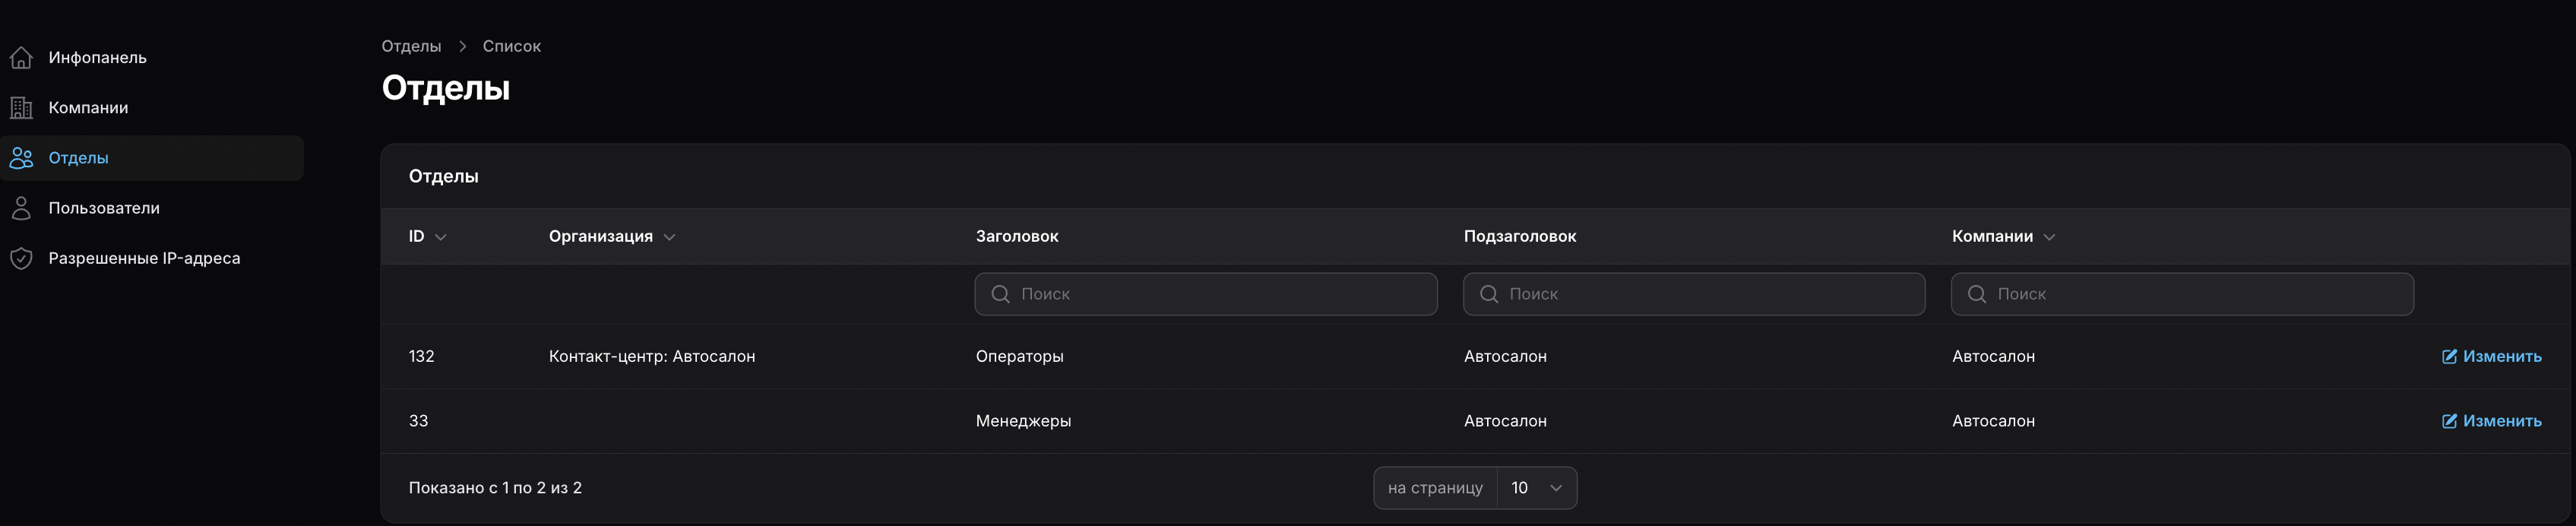Click the edit icon for row 132
Screen dimensions: 2576x526
pos(2449,357)
